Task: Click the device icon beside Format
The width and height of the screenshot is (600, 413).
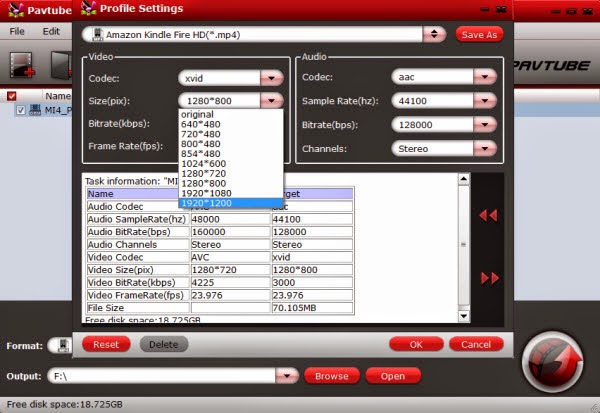Action: tap(63, 345)
